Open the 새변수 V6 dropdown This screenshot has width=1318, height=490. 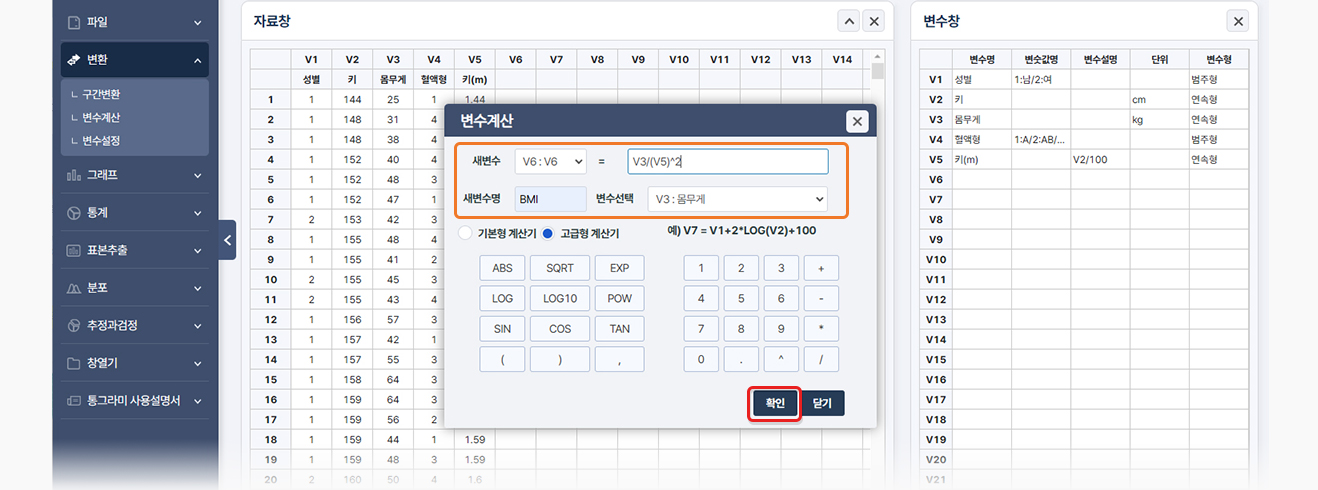[550, 161]
